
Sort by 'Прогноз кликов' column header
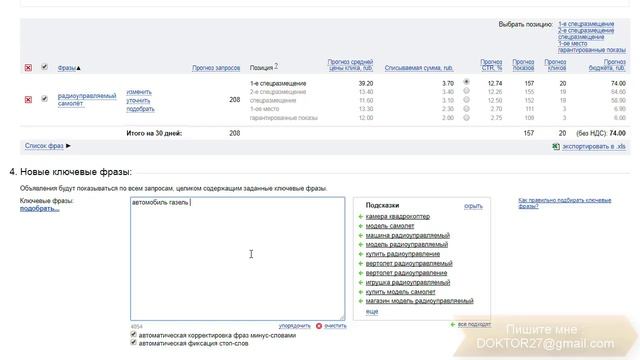(x=555, y=65)
